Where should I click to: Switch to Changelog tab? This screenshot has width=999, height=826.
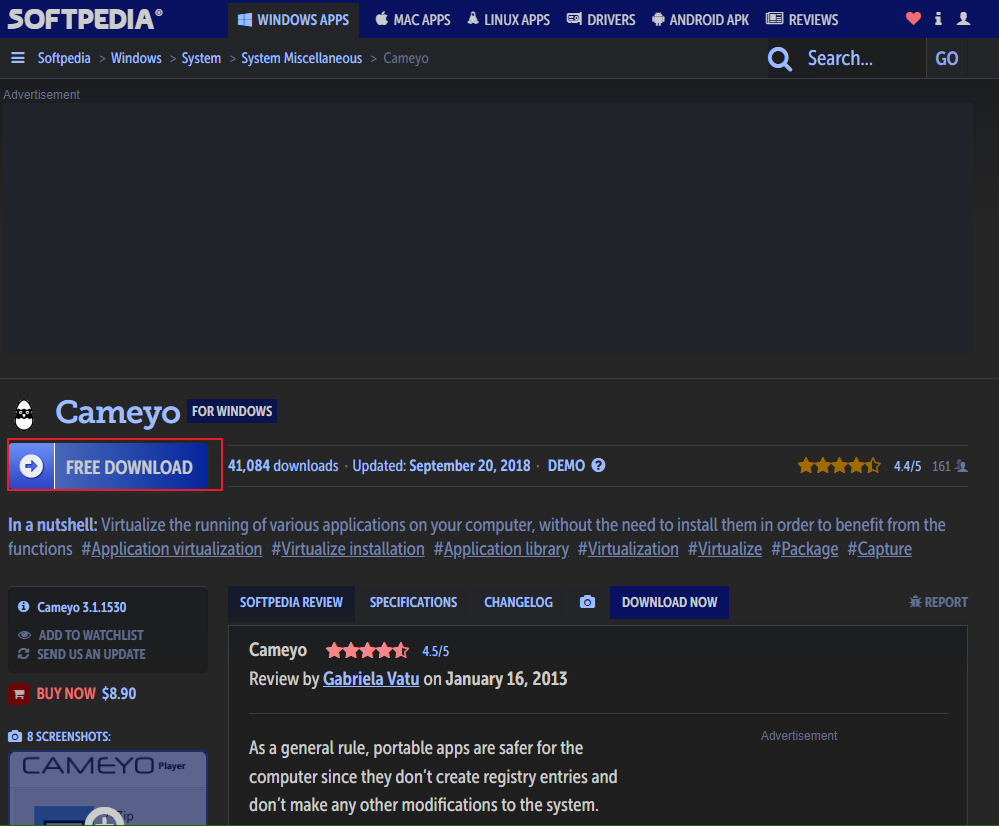(519, 602)
